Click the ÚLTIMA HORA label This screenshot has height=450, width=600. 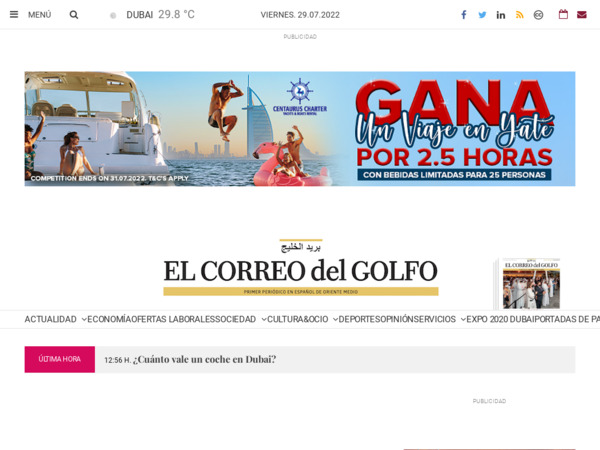[x=60, y=359]
